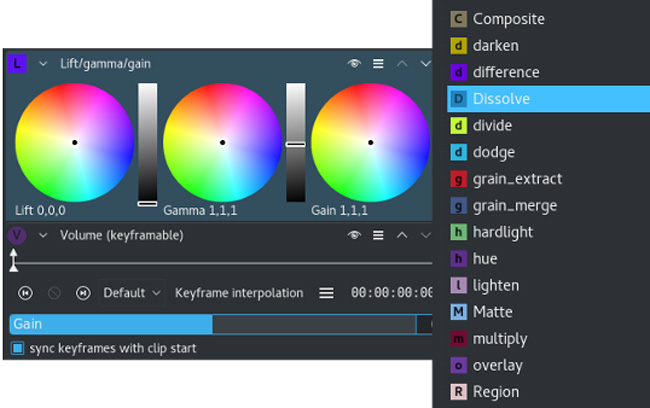
Task: Click the Lift 0,0,0 value label
Action: pos(40,211)
